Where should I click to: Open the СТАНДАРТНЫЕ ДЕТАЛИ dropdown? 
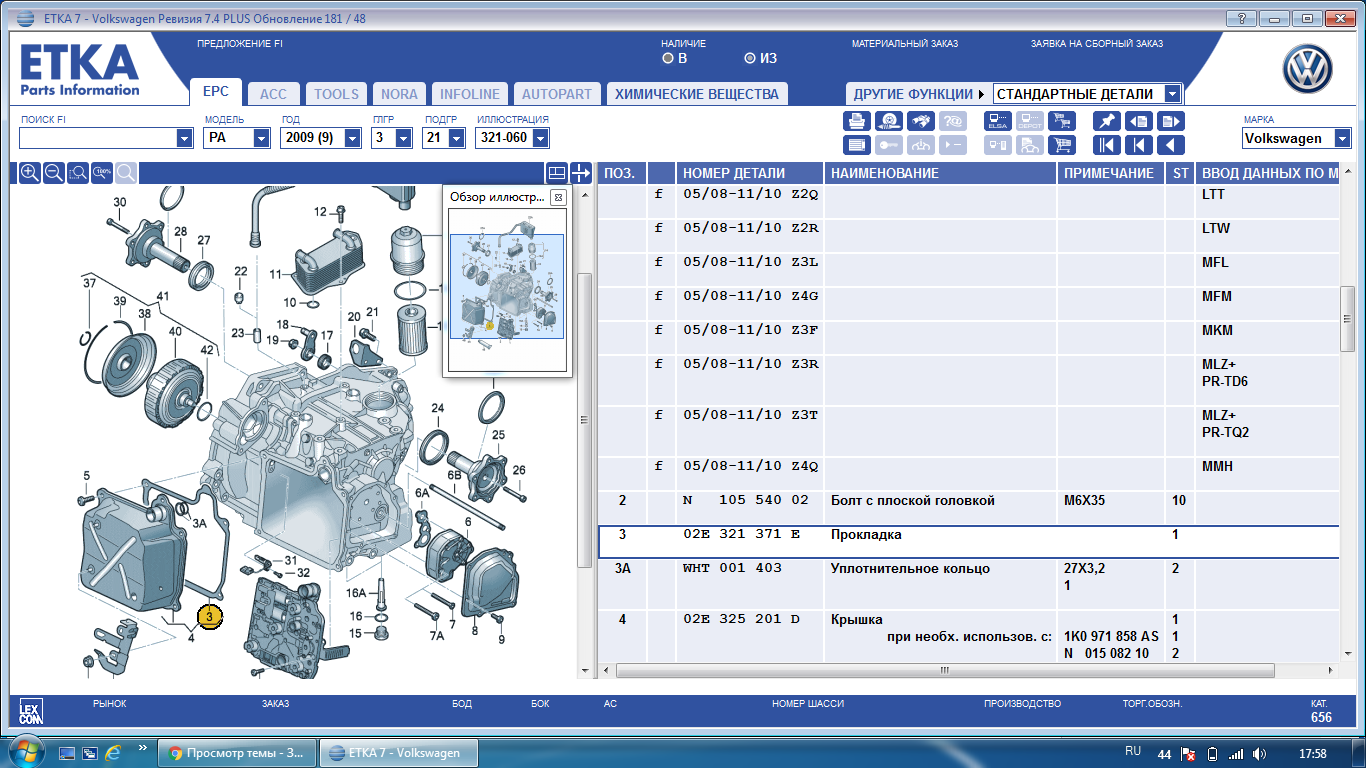[1173, 94]
